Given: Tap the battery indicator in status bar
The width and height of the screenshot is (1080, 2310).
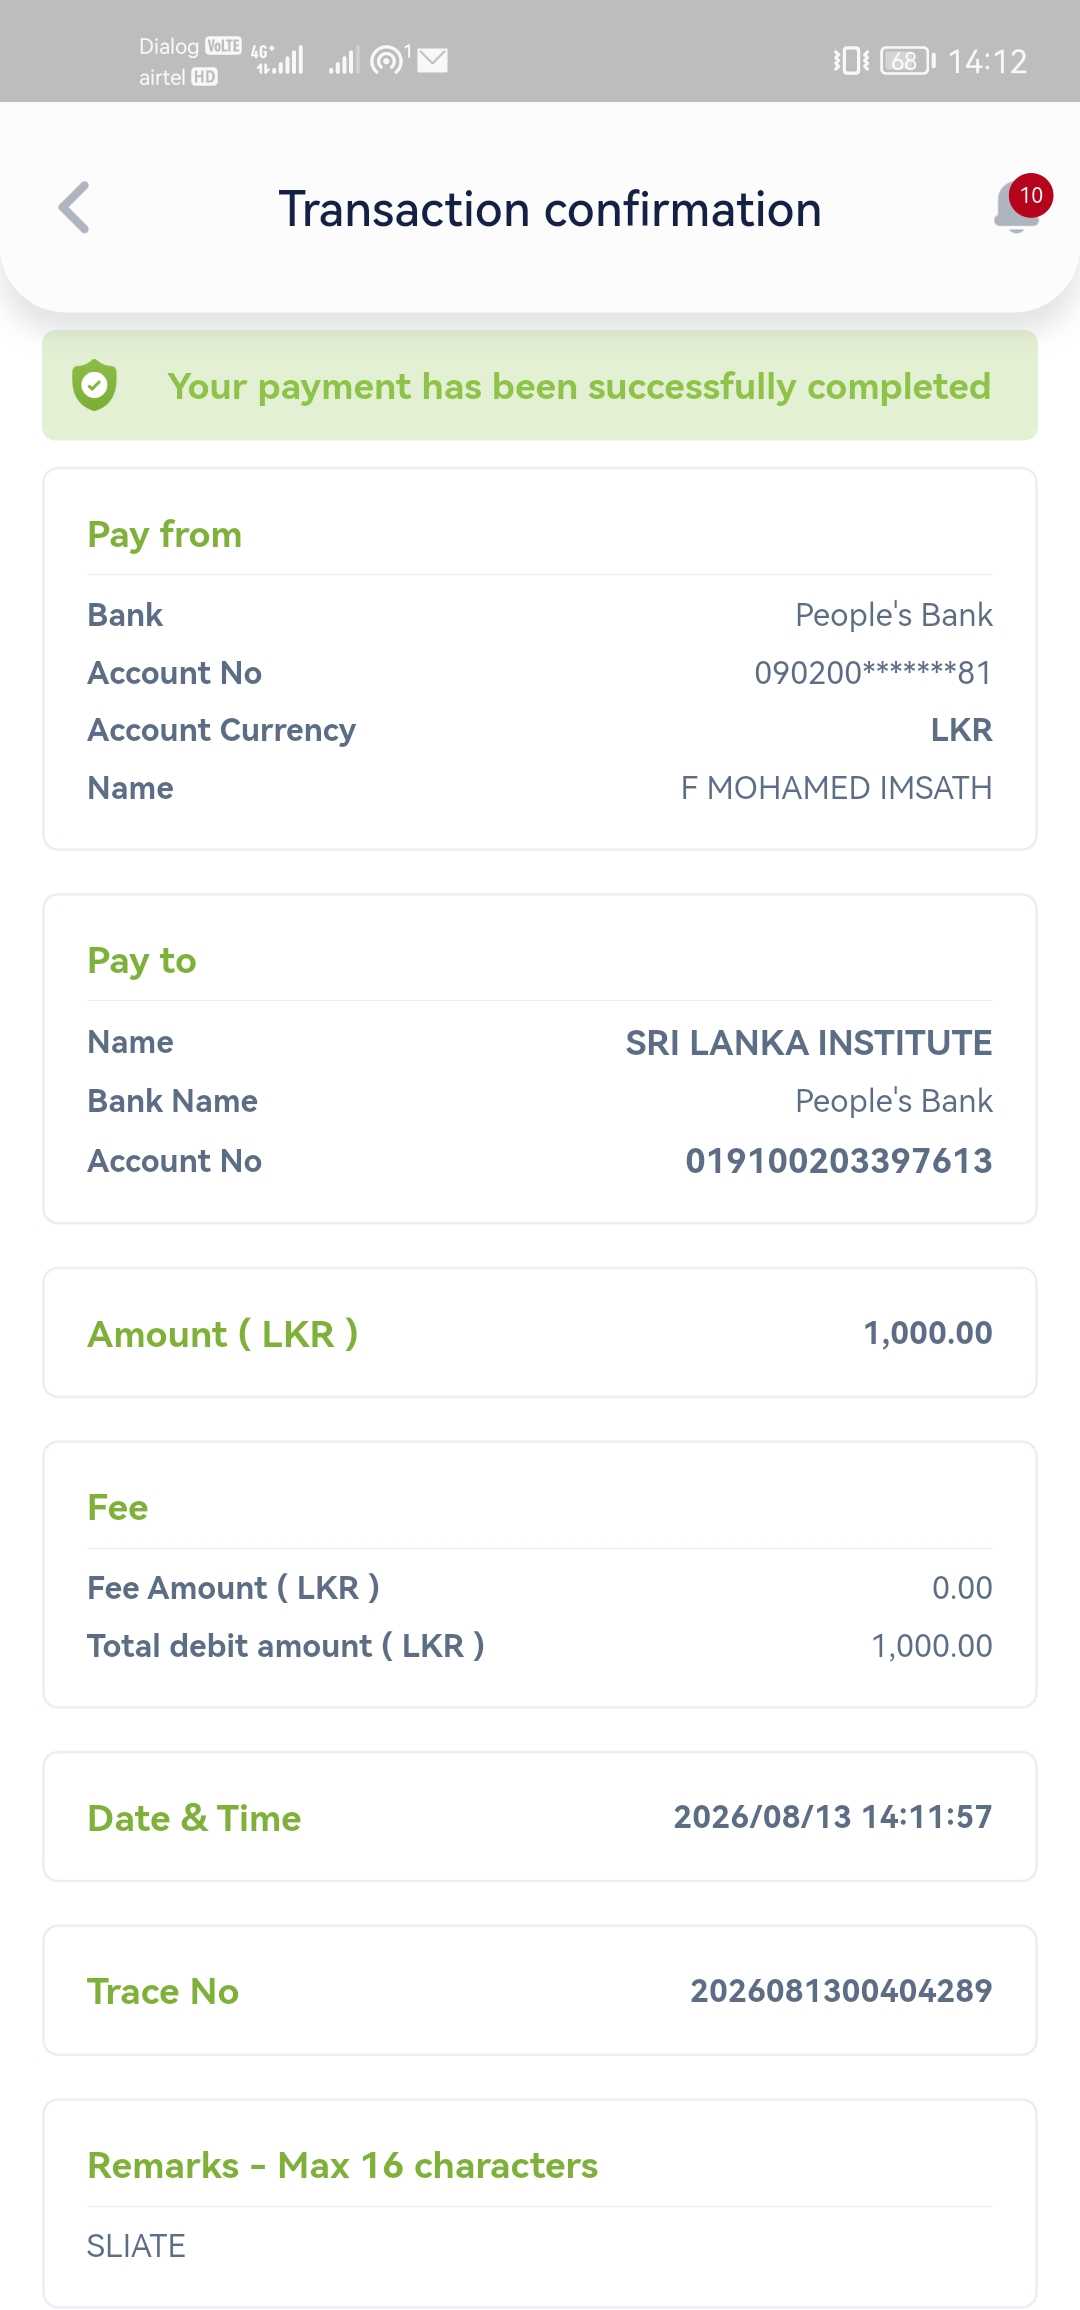Looking at the screenshot, I should pos(908,61).
